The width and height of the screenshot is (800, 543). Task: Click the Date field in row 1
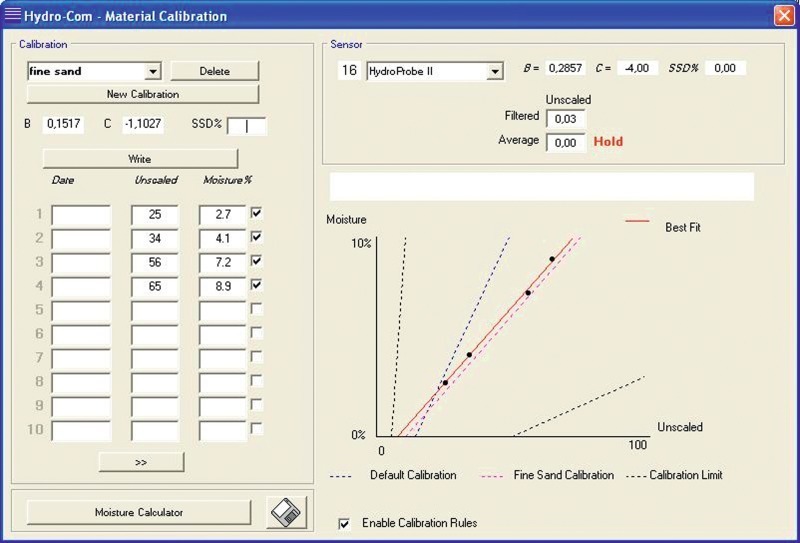point(81,215)
